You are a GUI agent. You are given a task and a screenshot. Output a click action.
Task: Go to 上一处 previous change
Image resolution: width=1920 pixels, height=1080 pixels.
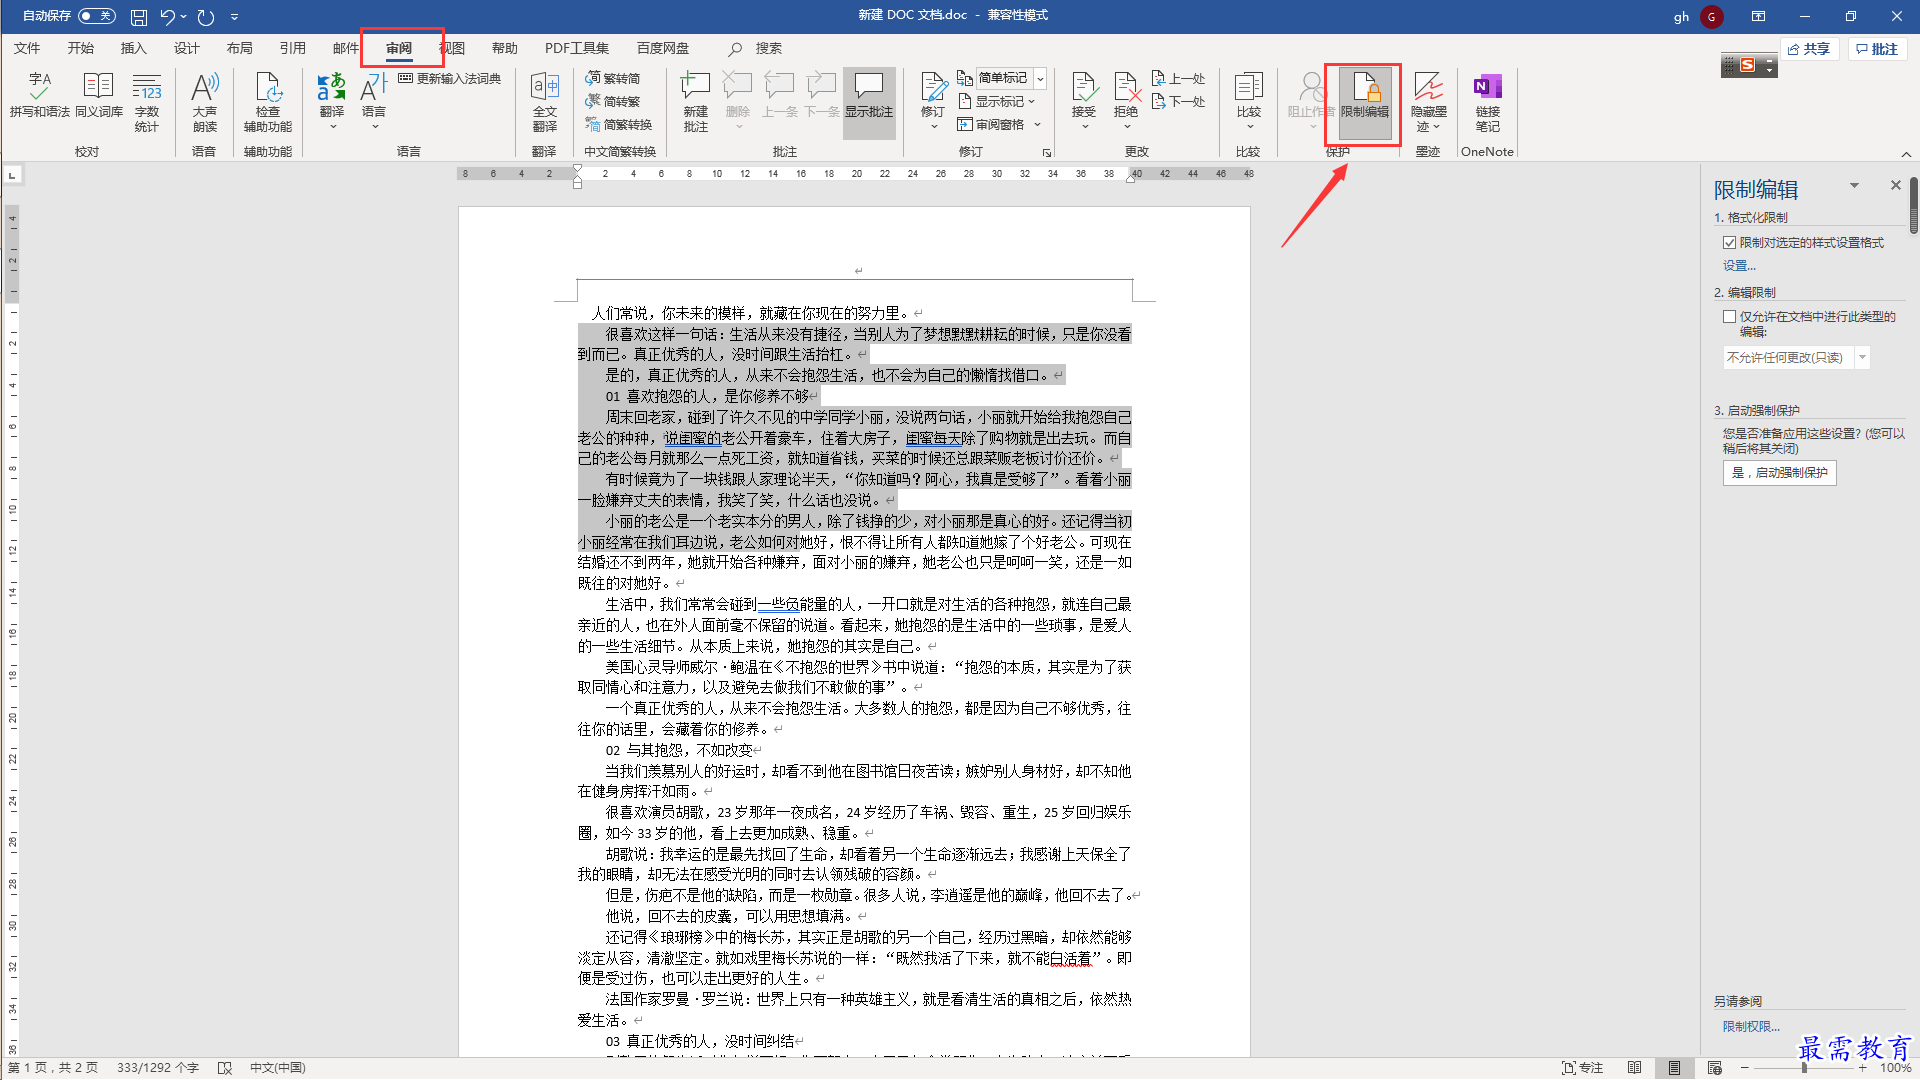click(x=1179, y=78)
